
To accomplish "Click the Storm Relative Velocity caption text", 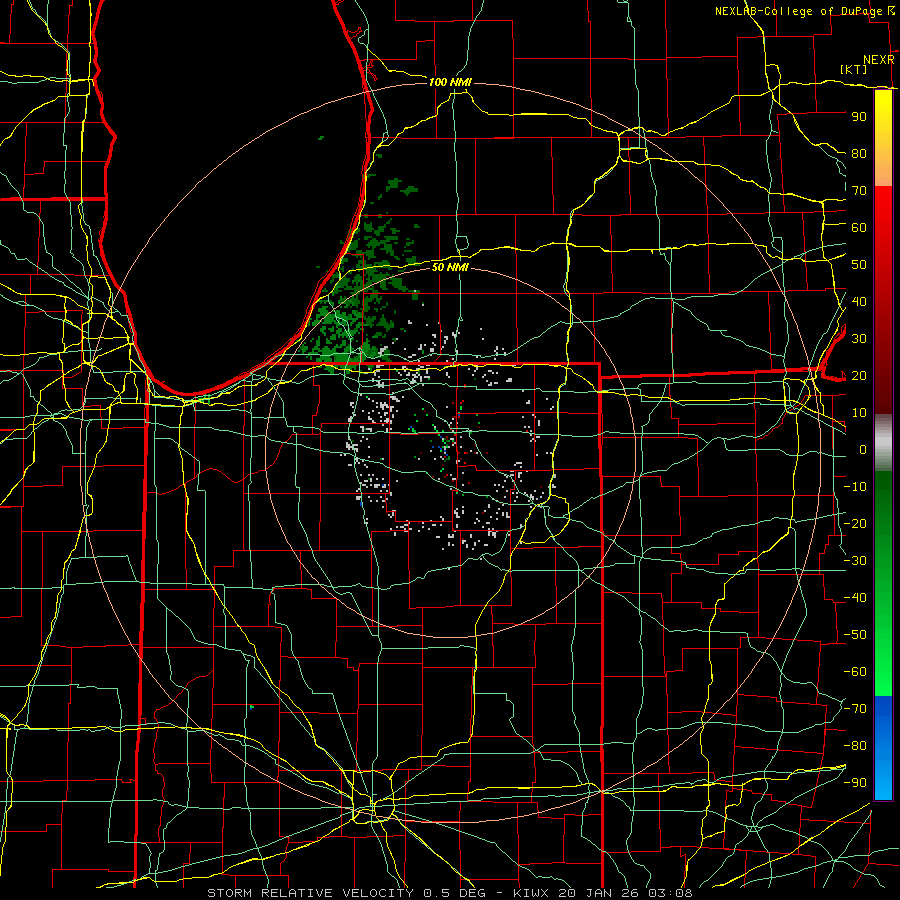I will coord(449,893).
